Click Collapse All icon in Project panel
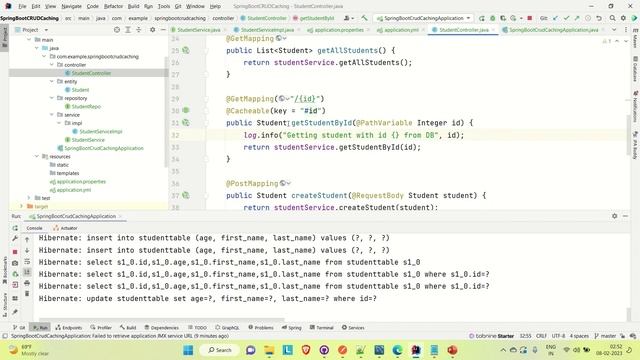 click(x=138, y=30)
